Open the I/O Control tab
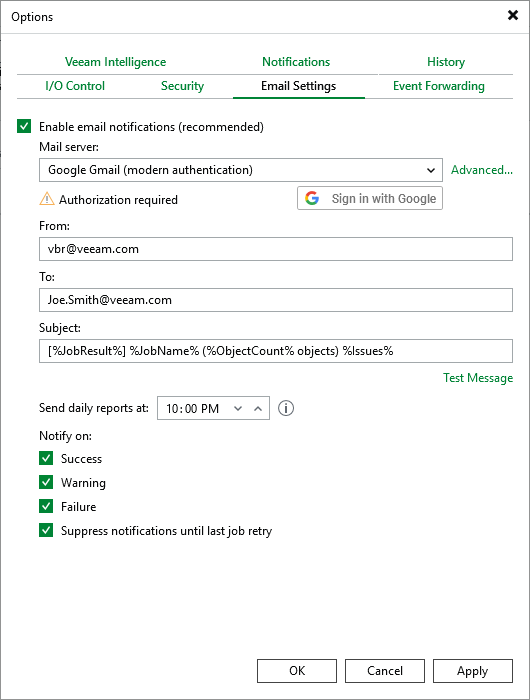 pyautogui.click(x=75, y=86)
